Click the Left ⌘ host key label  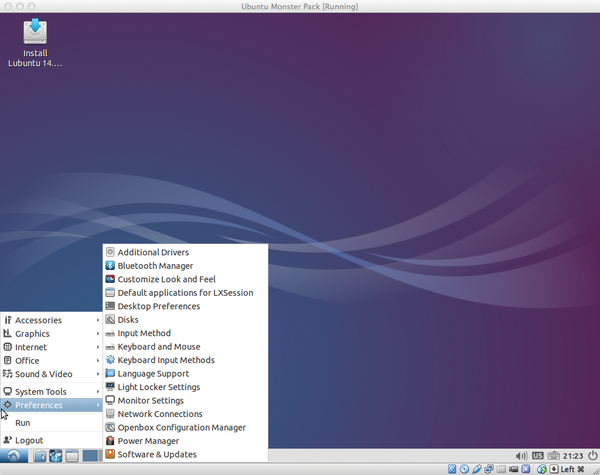pos(572,469)
